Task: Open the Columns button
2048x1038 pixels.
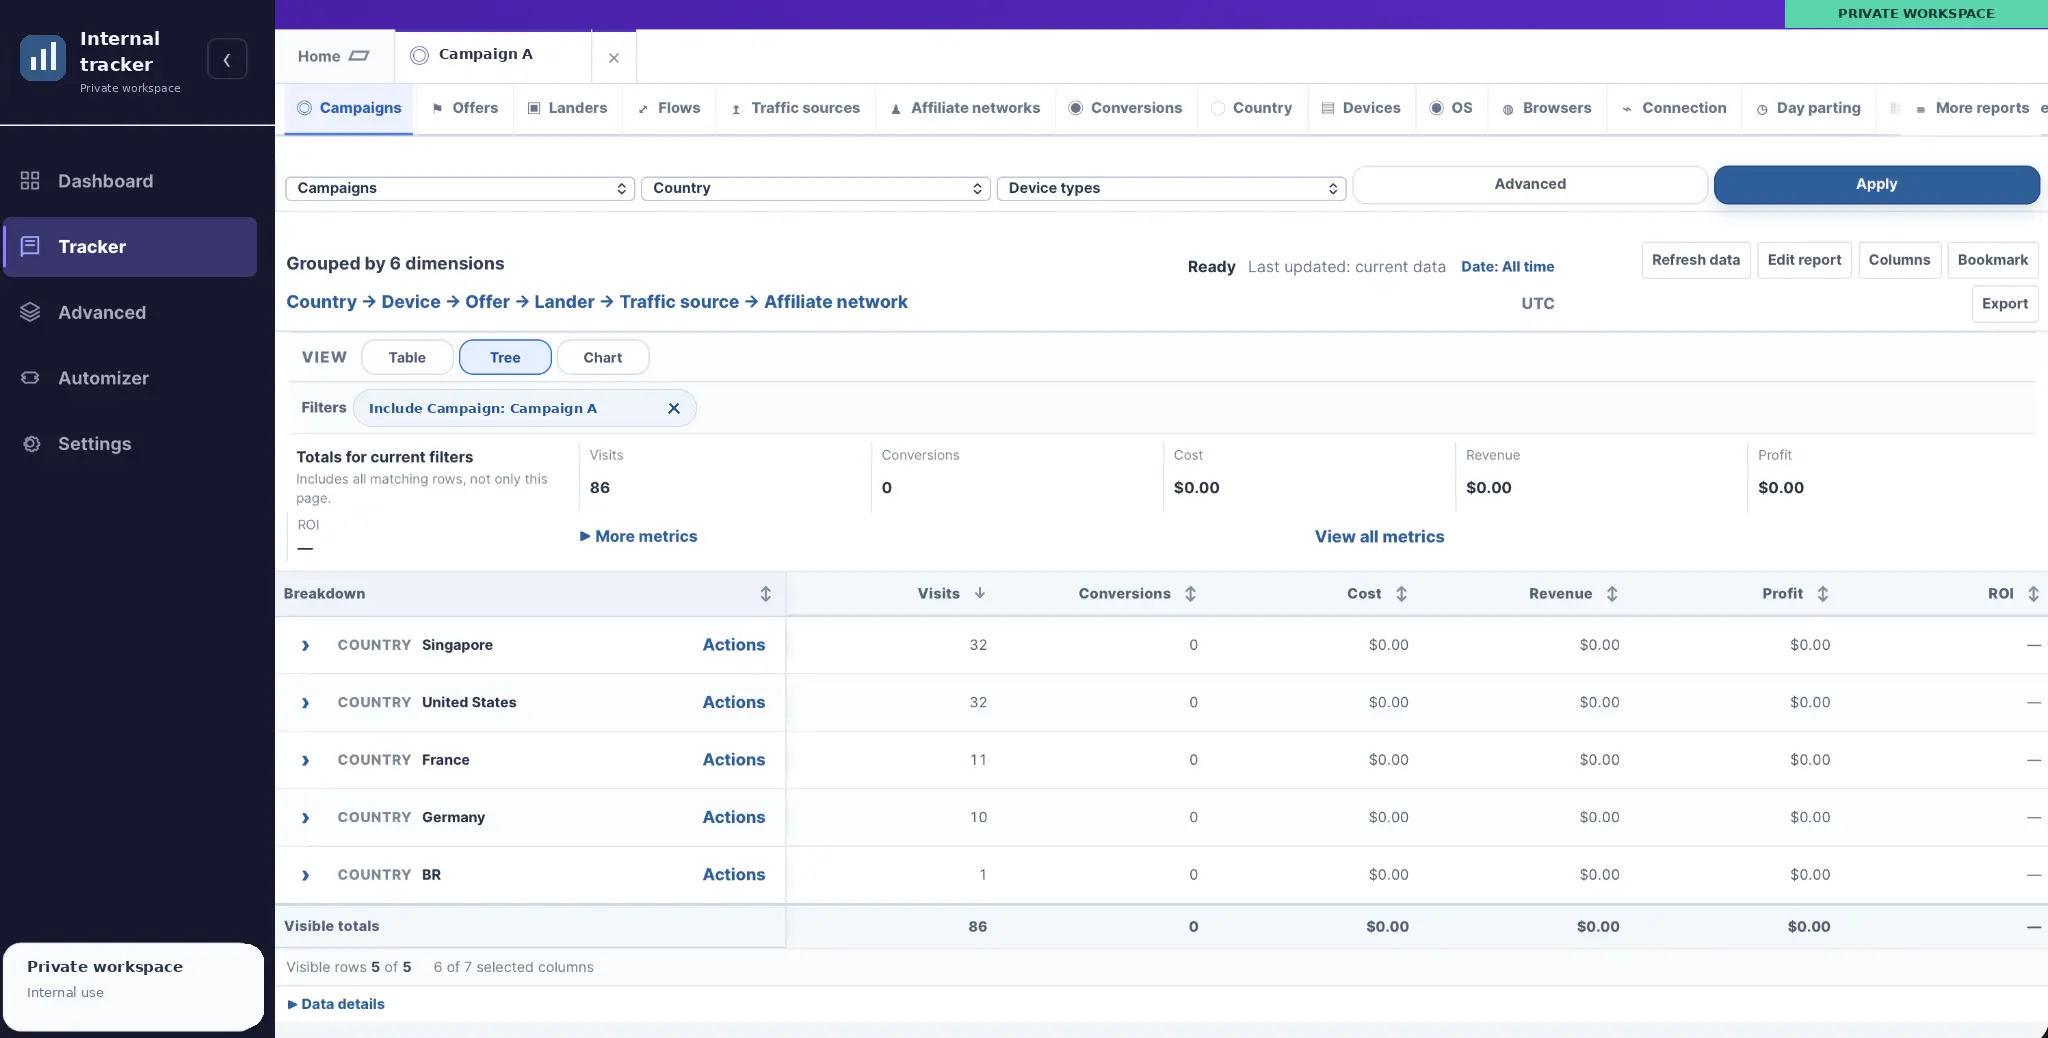Action: tap(1899, 260)
